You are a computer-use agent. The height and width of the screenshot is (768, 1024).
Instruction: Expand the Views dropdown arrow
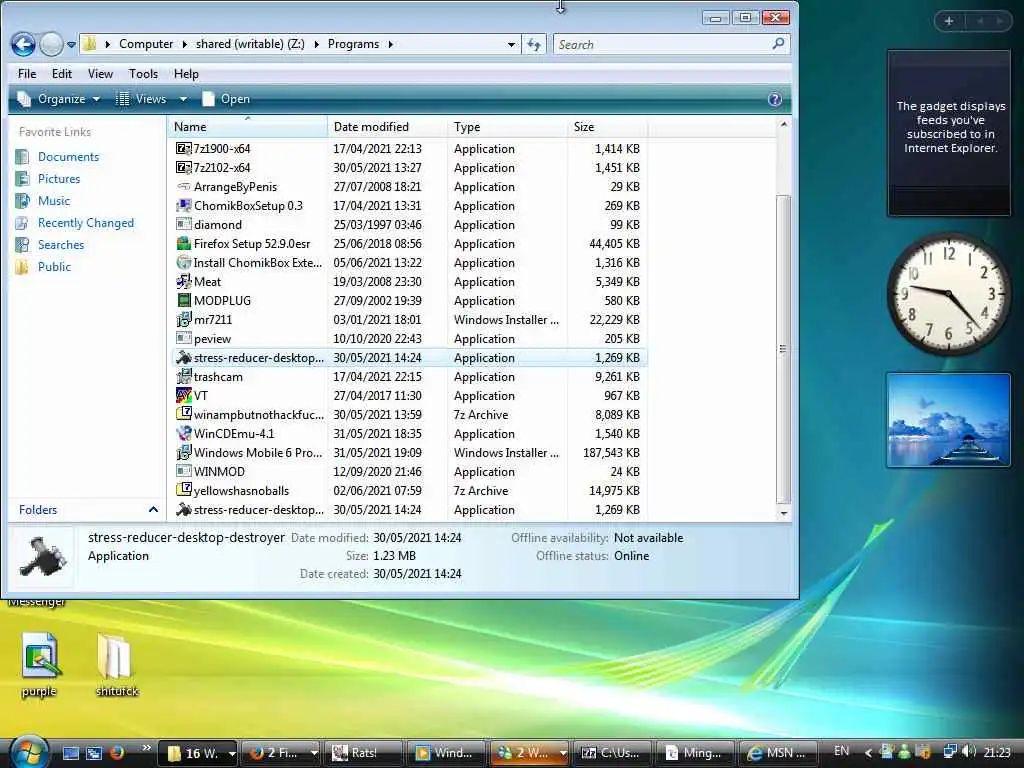[x=183, y=99]
